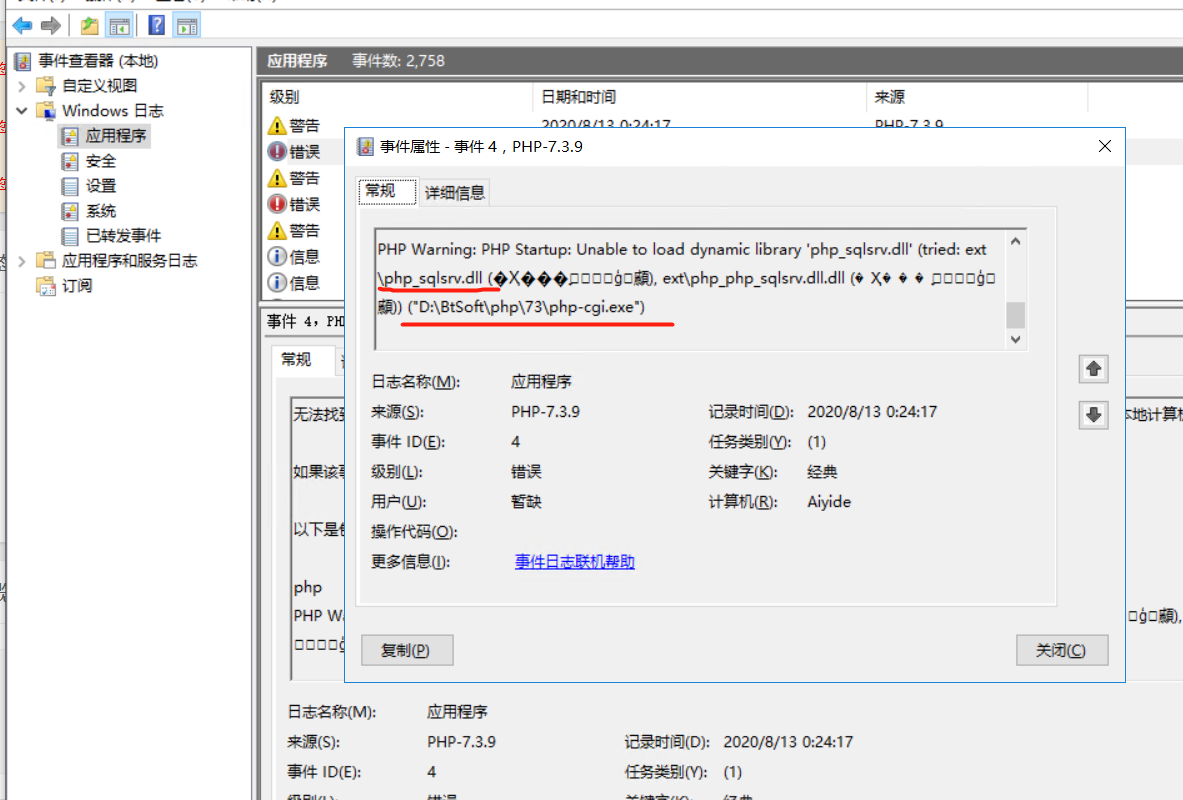The image size is (1183, 800).
Task: Close the 事件属性 dialog with the X
Action: tap(1105, 146)
